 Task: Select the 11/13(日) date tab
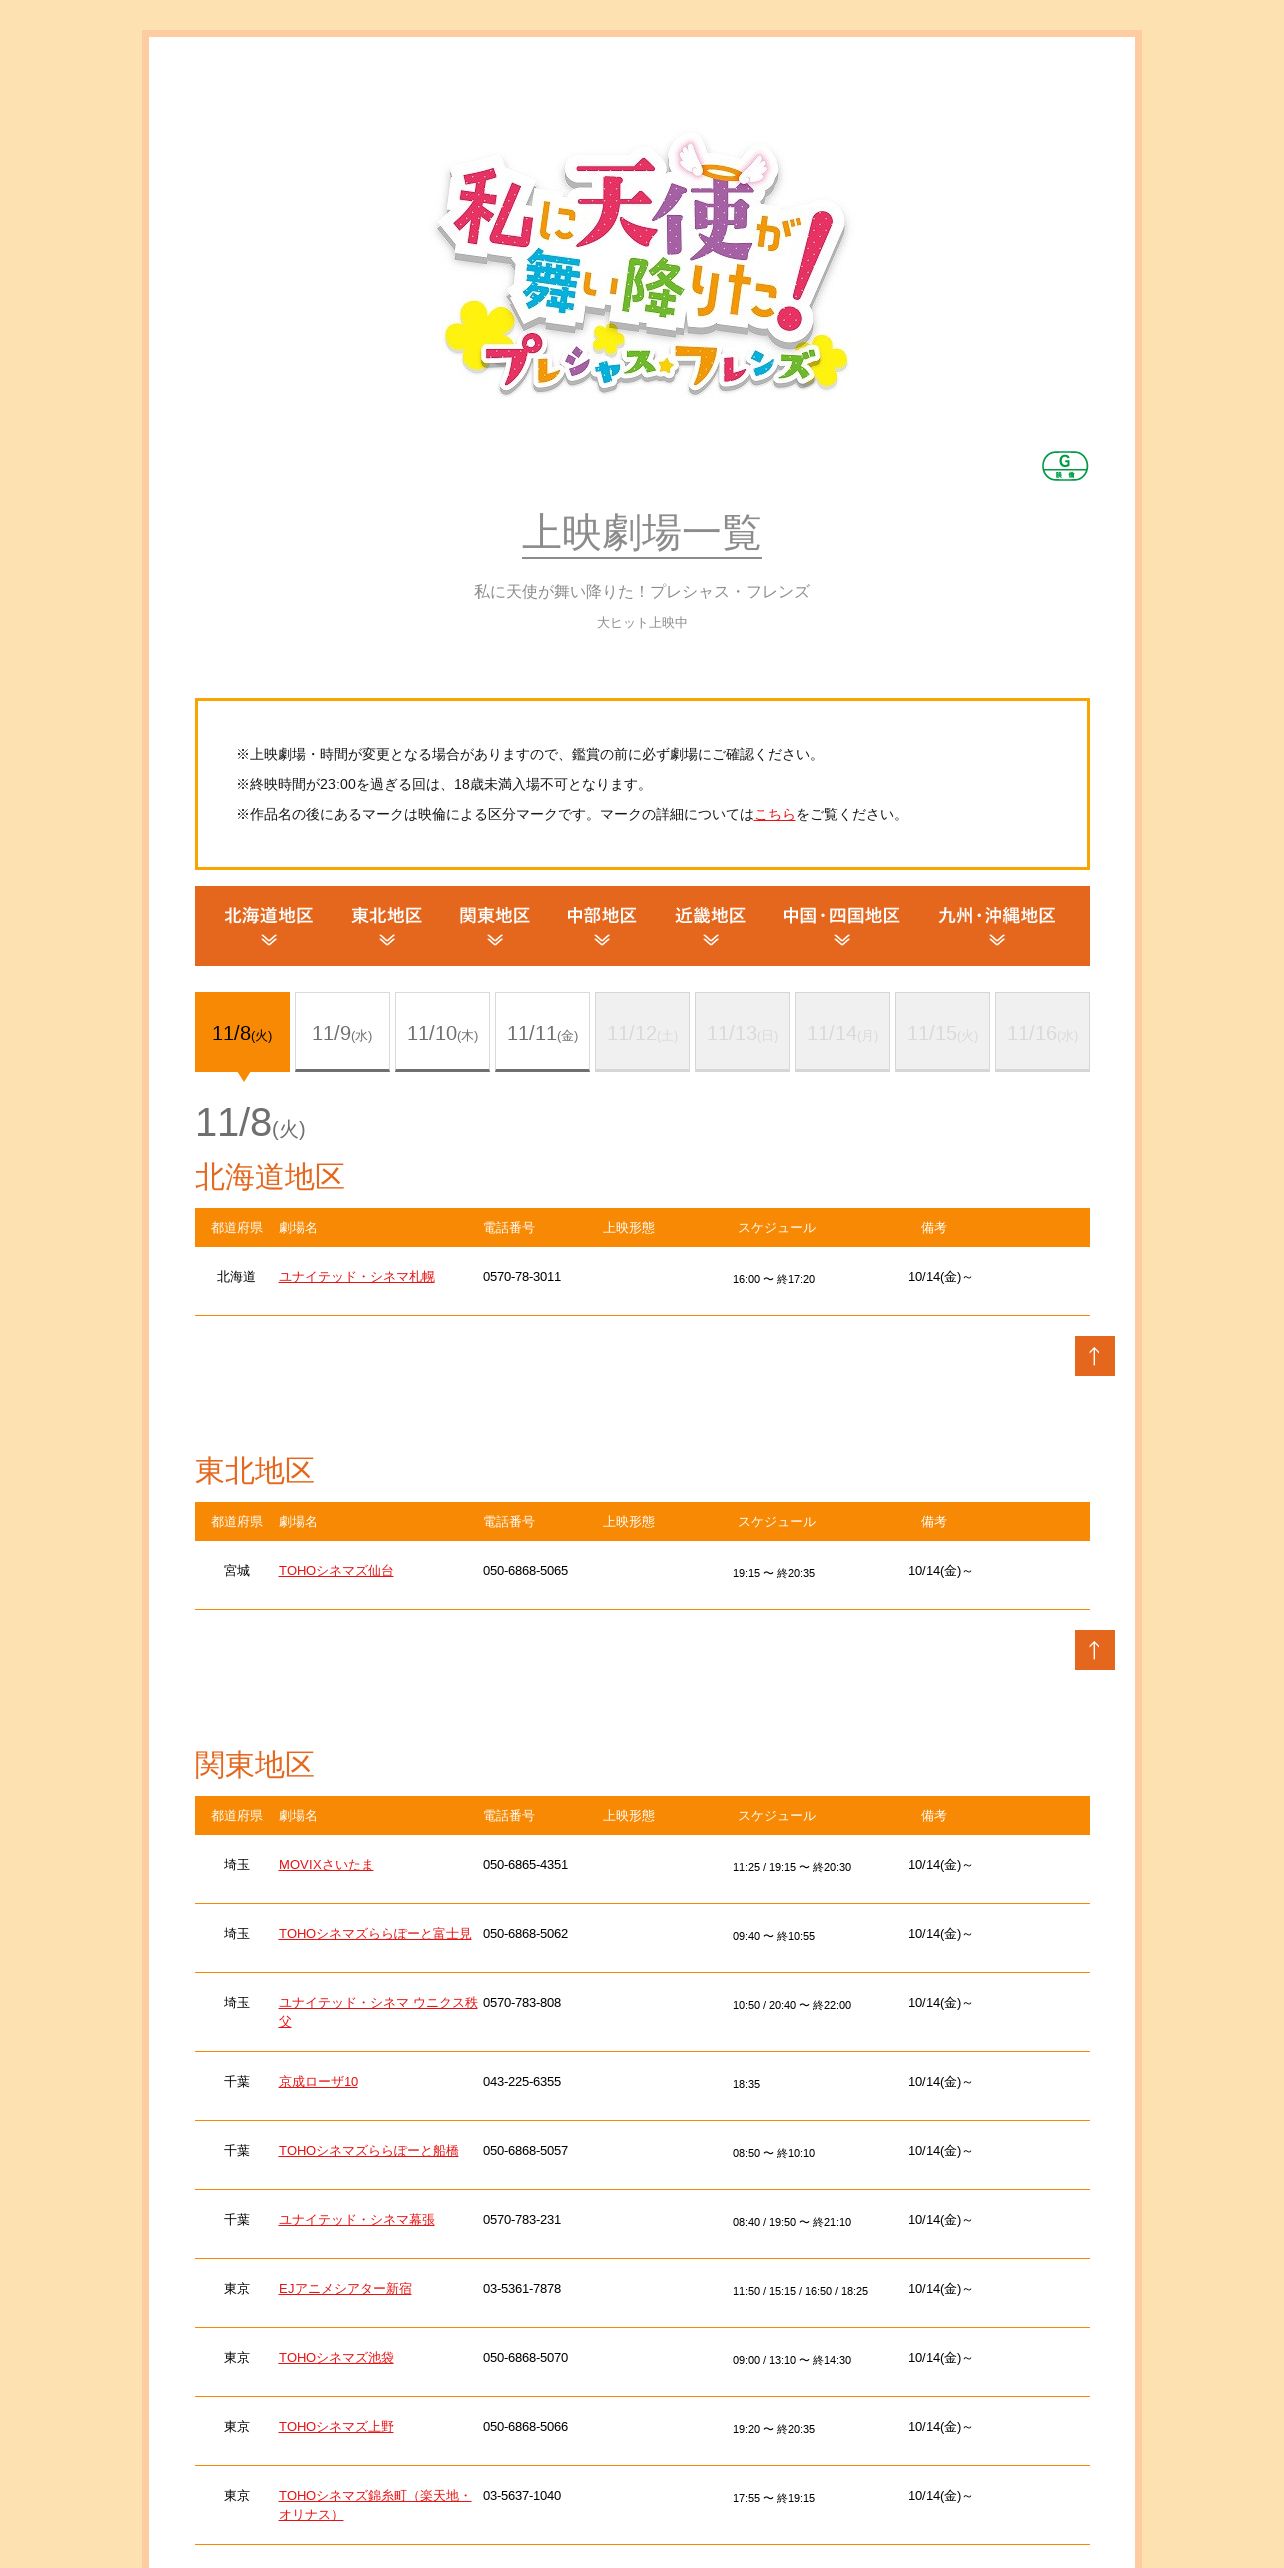(742, 1032)
